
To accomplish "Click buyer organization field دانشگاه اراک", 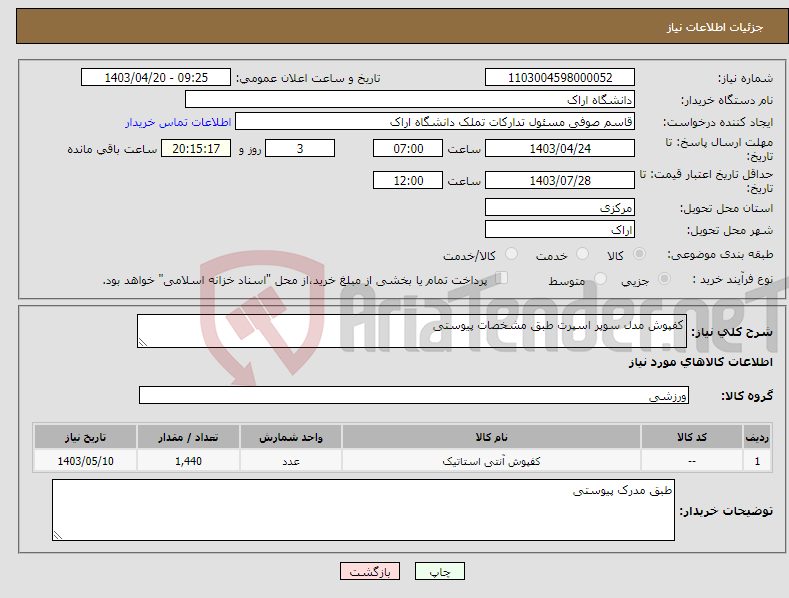I will pyautogui.click(x=410, y=100).
